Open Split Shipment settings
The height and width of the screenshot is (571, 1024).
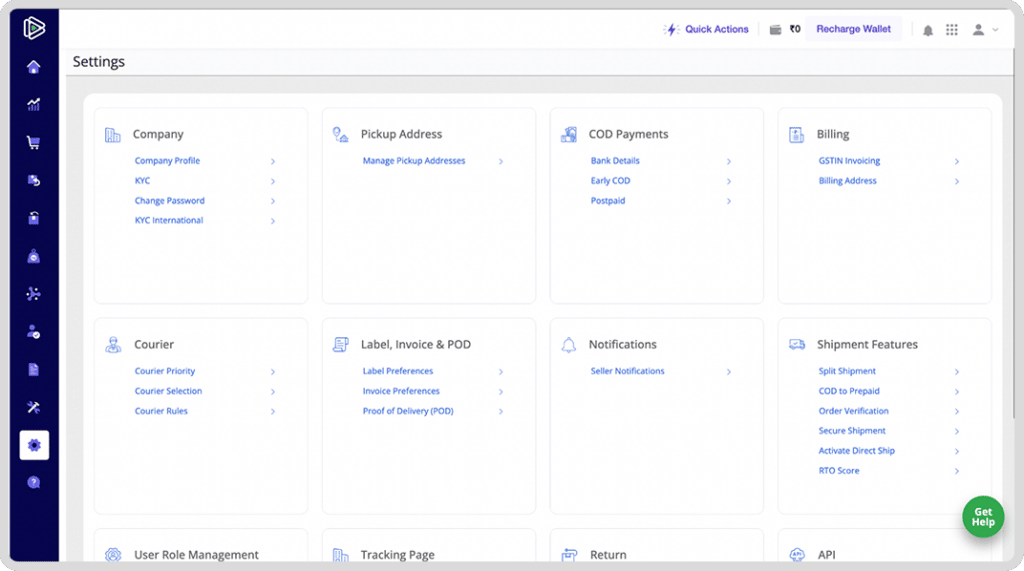click(x=847, y=371)
